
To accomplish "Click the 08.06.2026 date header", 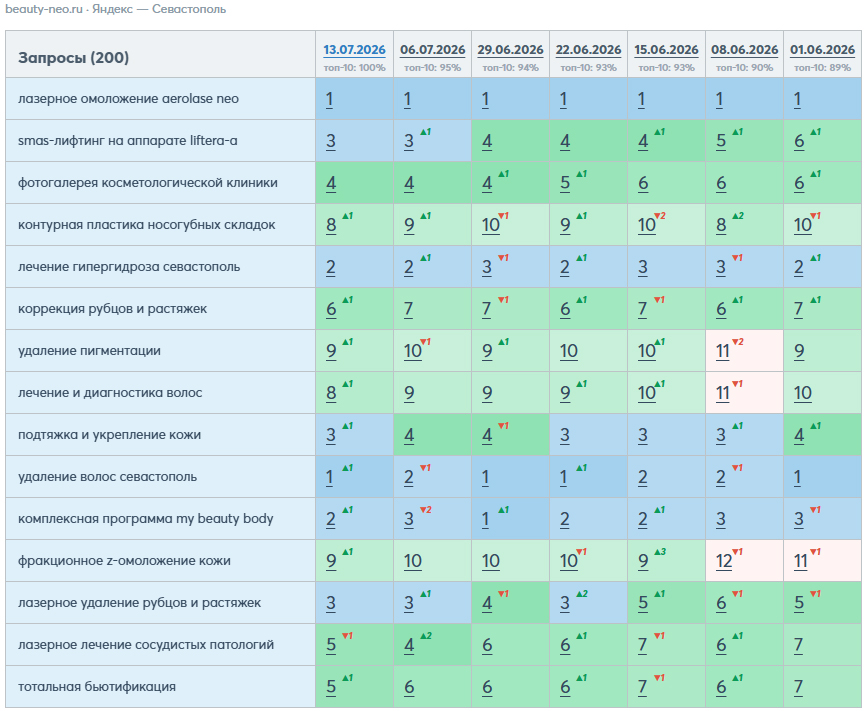I will [744, 50].
